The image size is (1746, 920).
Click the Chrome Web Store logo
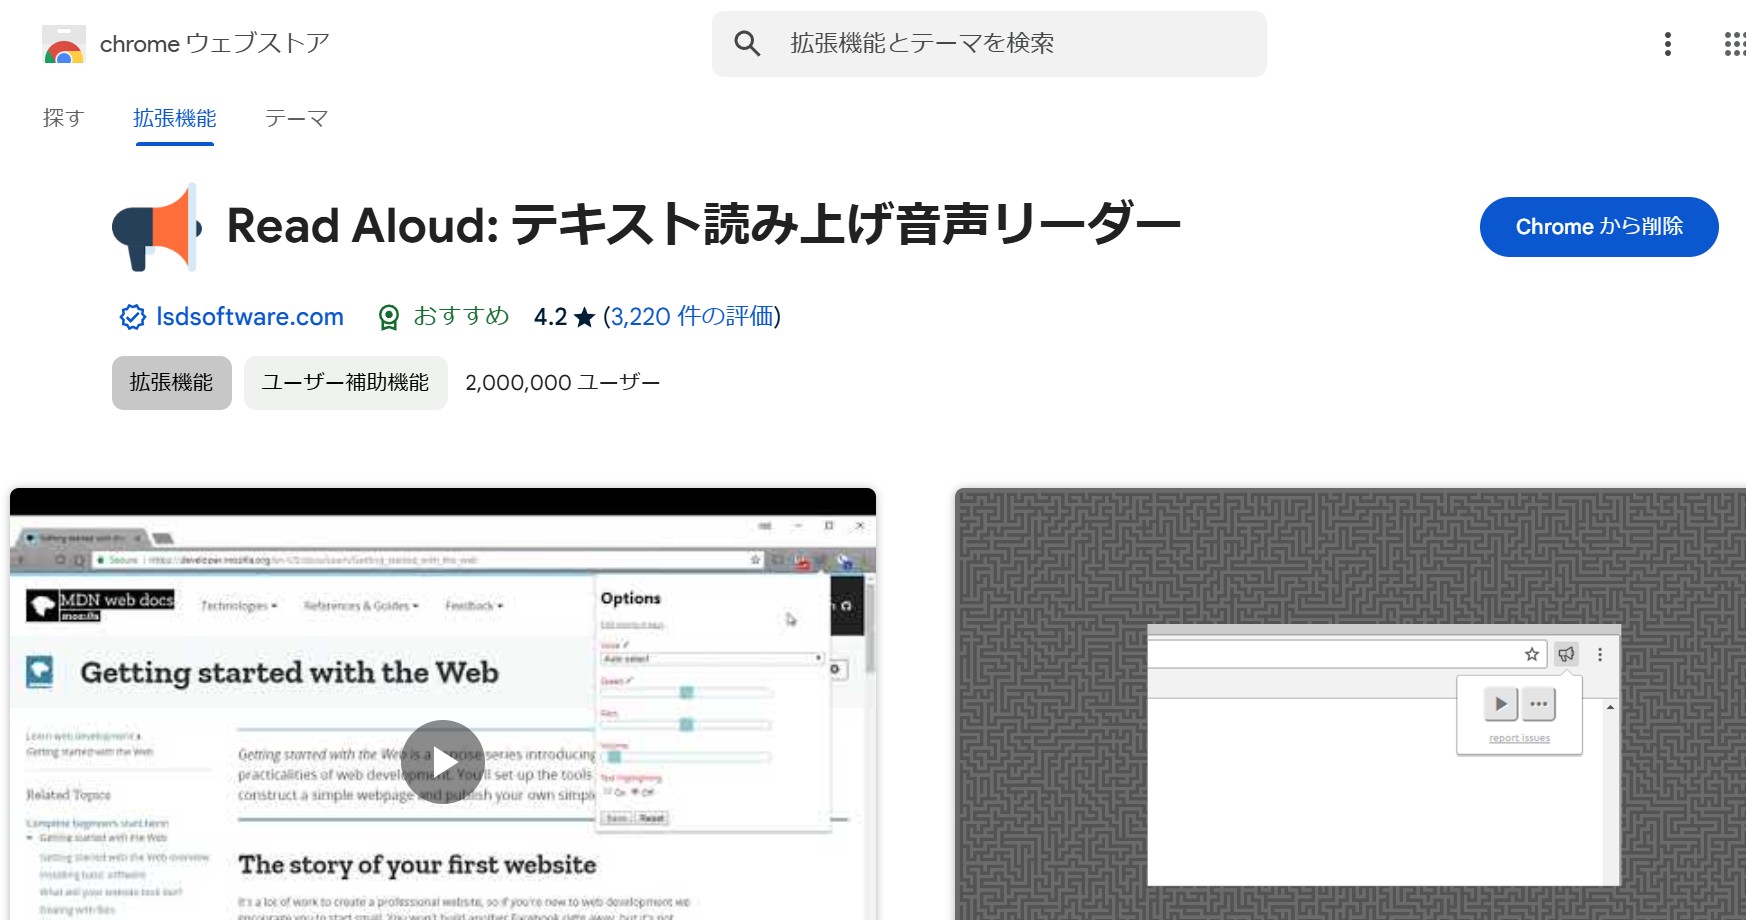[x=64, y=44]
